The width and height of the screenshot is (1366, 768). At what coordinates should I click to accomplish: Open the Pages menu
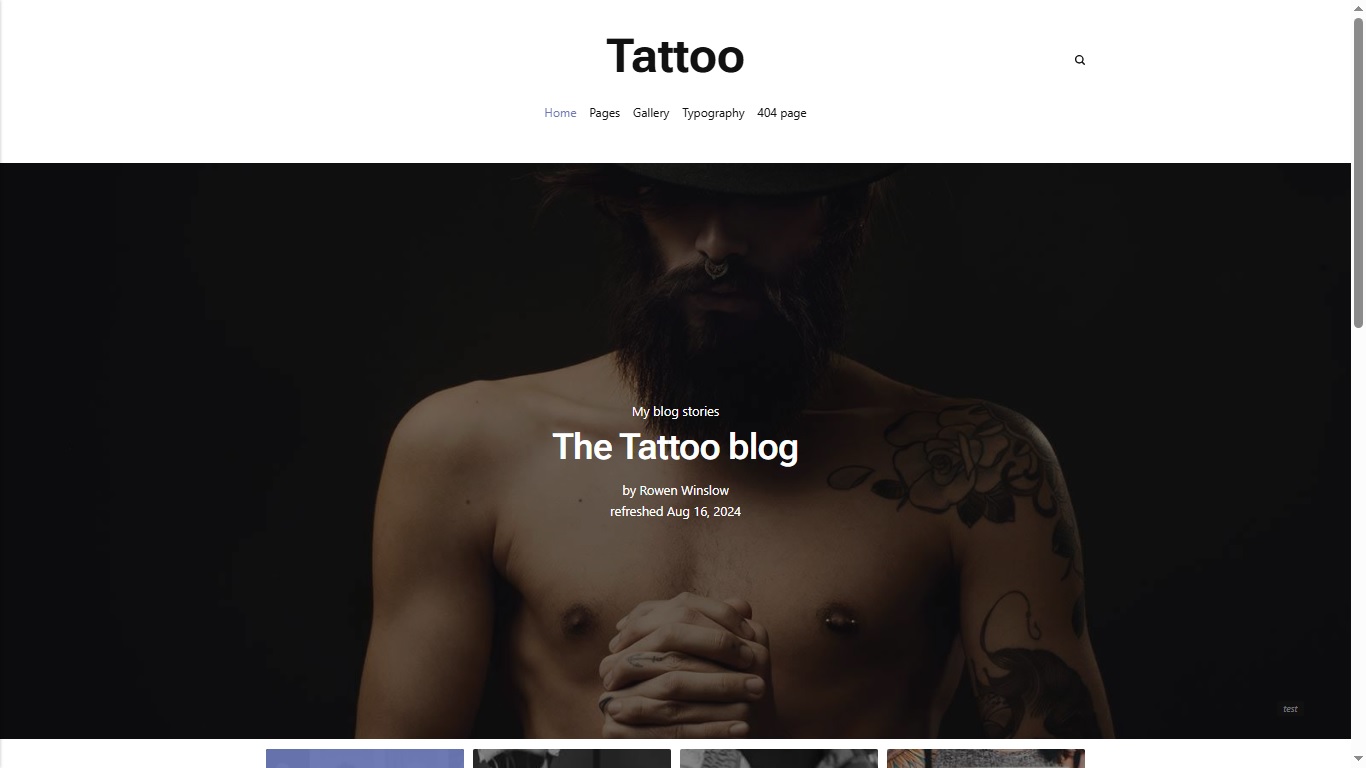pyautogui.click(x=604, y=113)
